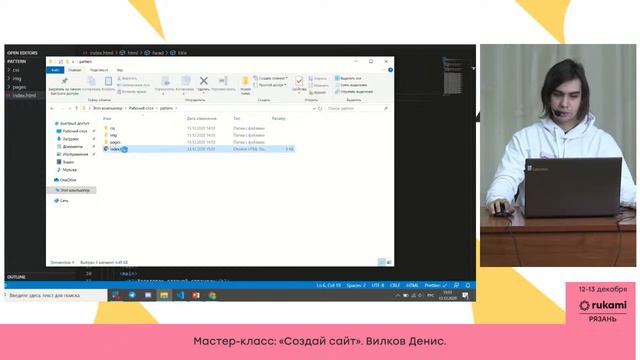The image size is (640, 360).
Task: Switch to the Home ribbon tab
Action: coord(75,70)
